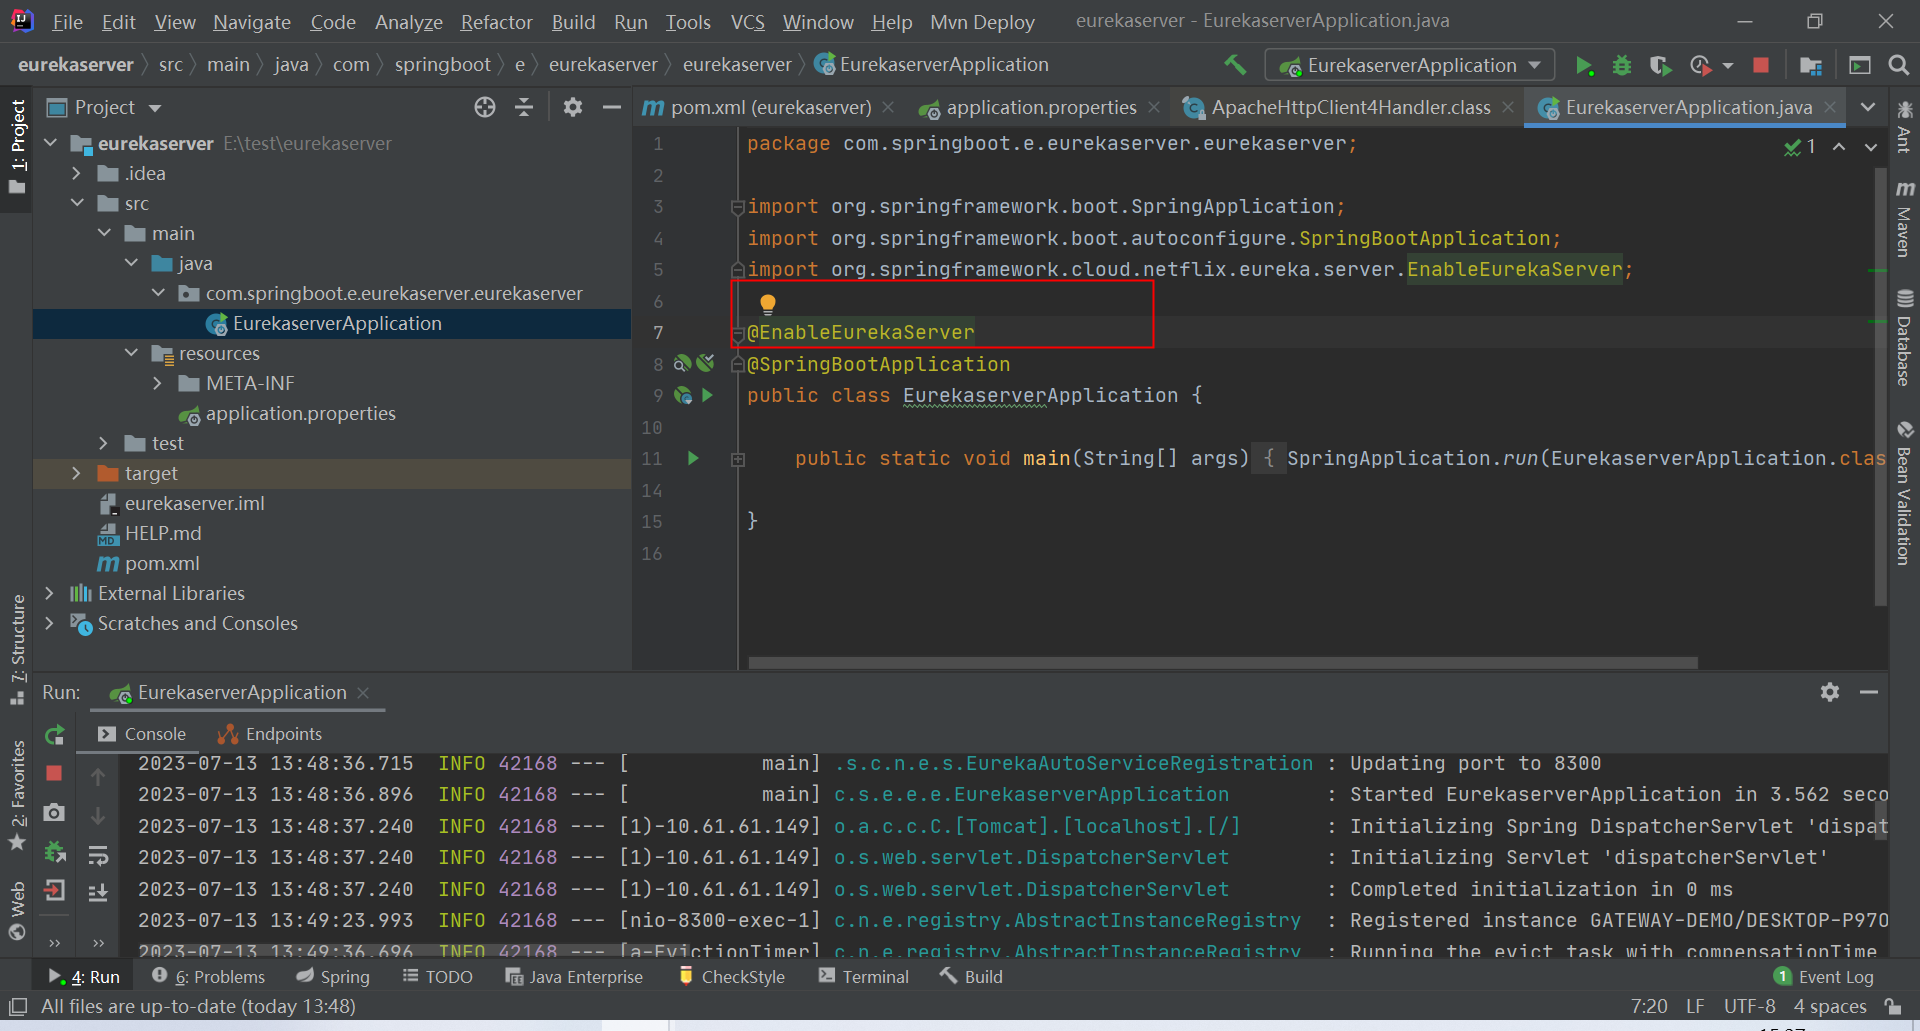Click the camera icon to dump threads
Image resolution: width=1920 pixels, height=1031 pixels.
pos(55,813)
